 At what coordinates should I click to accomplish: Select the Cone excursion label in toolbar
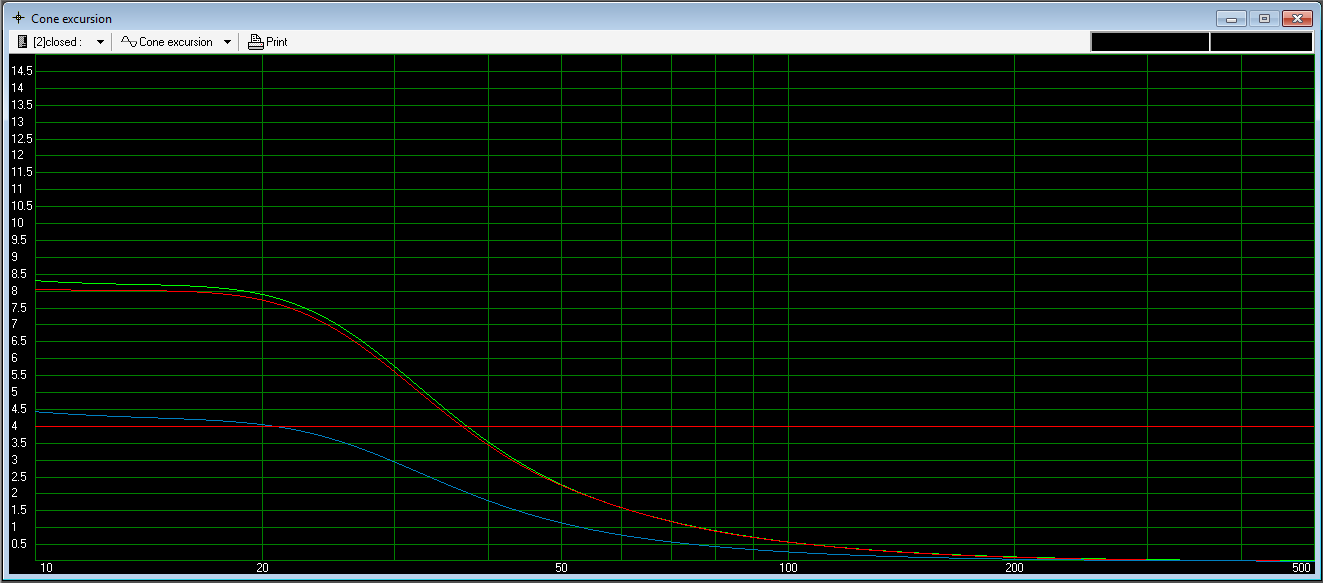coord(176,42)
